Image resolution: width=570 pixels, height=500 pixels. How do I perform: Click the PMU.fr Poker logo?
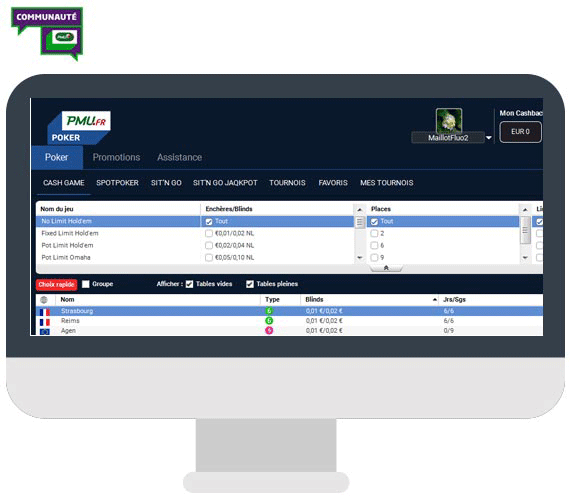(79, 128)
